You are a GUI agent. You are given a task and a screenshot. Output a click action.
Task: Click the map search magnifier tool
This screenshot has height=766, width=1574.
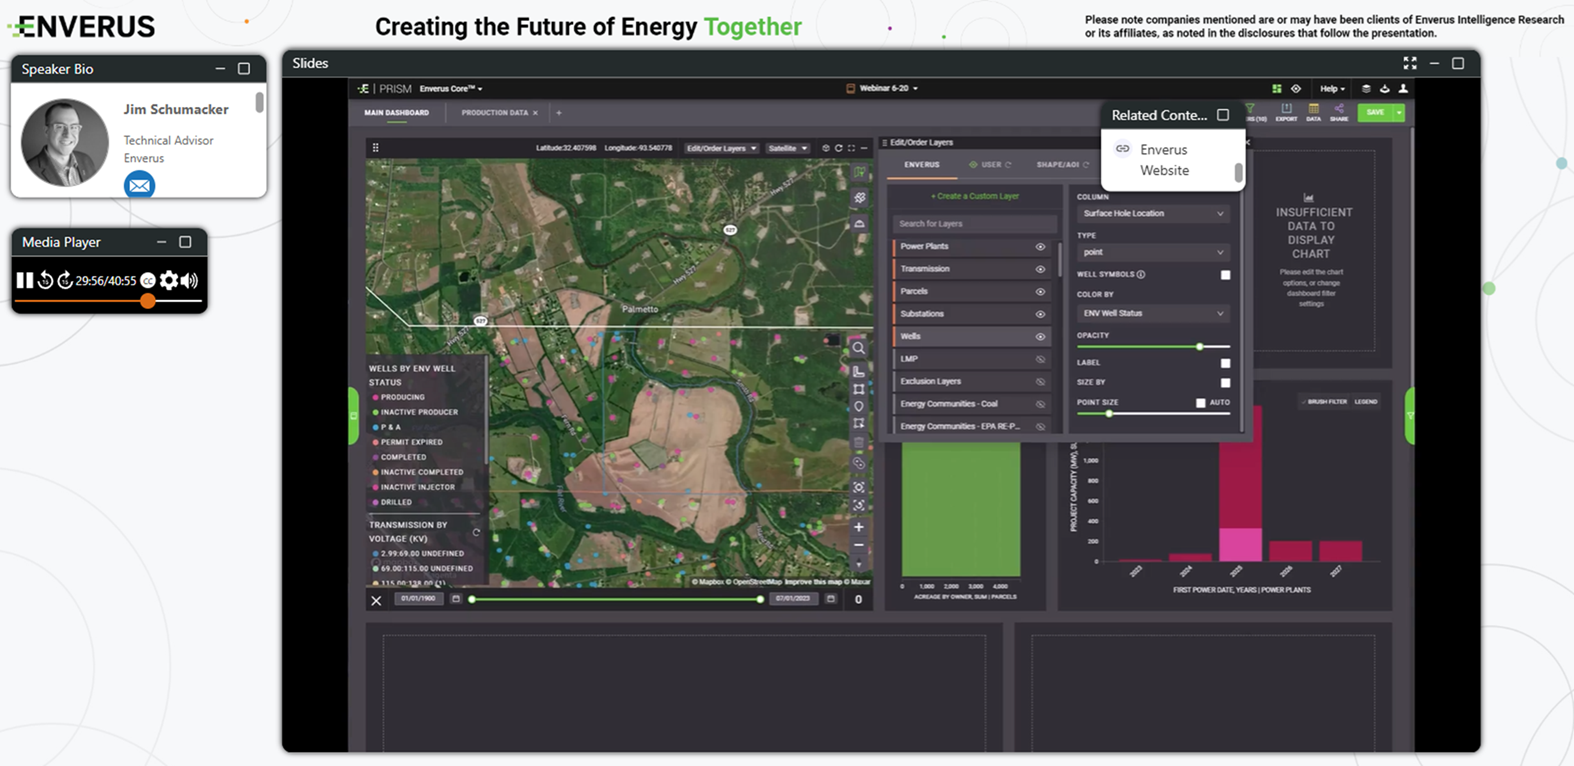tap(858, 348)
